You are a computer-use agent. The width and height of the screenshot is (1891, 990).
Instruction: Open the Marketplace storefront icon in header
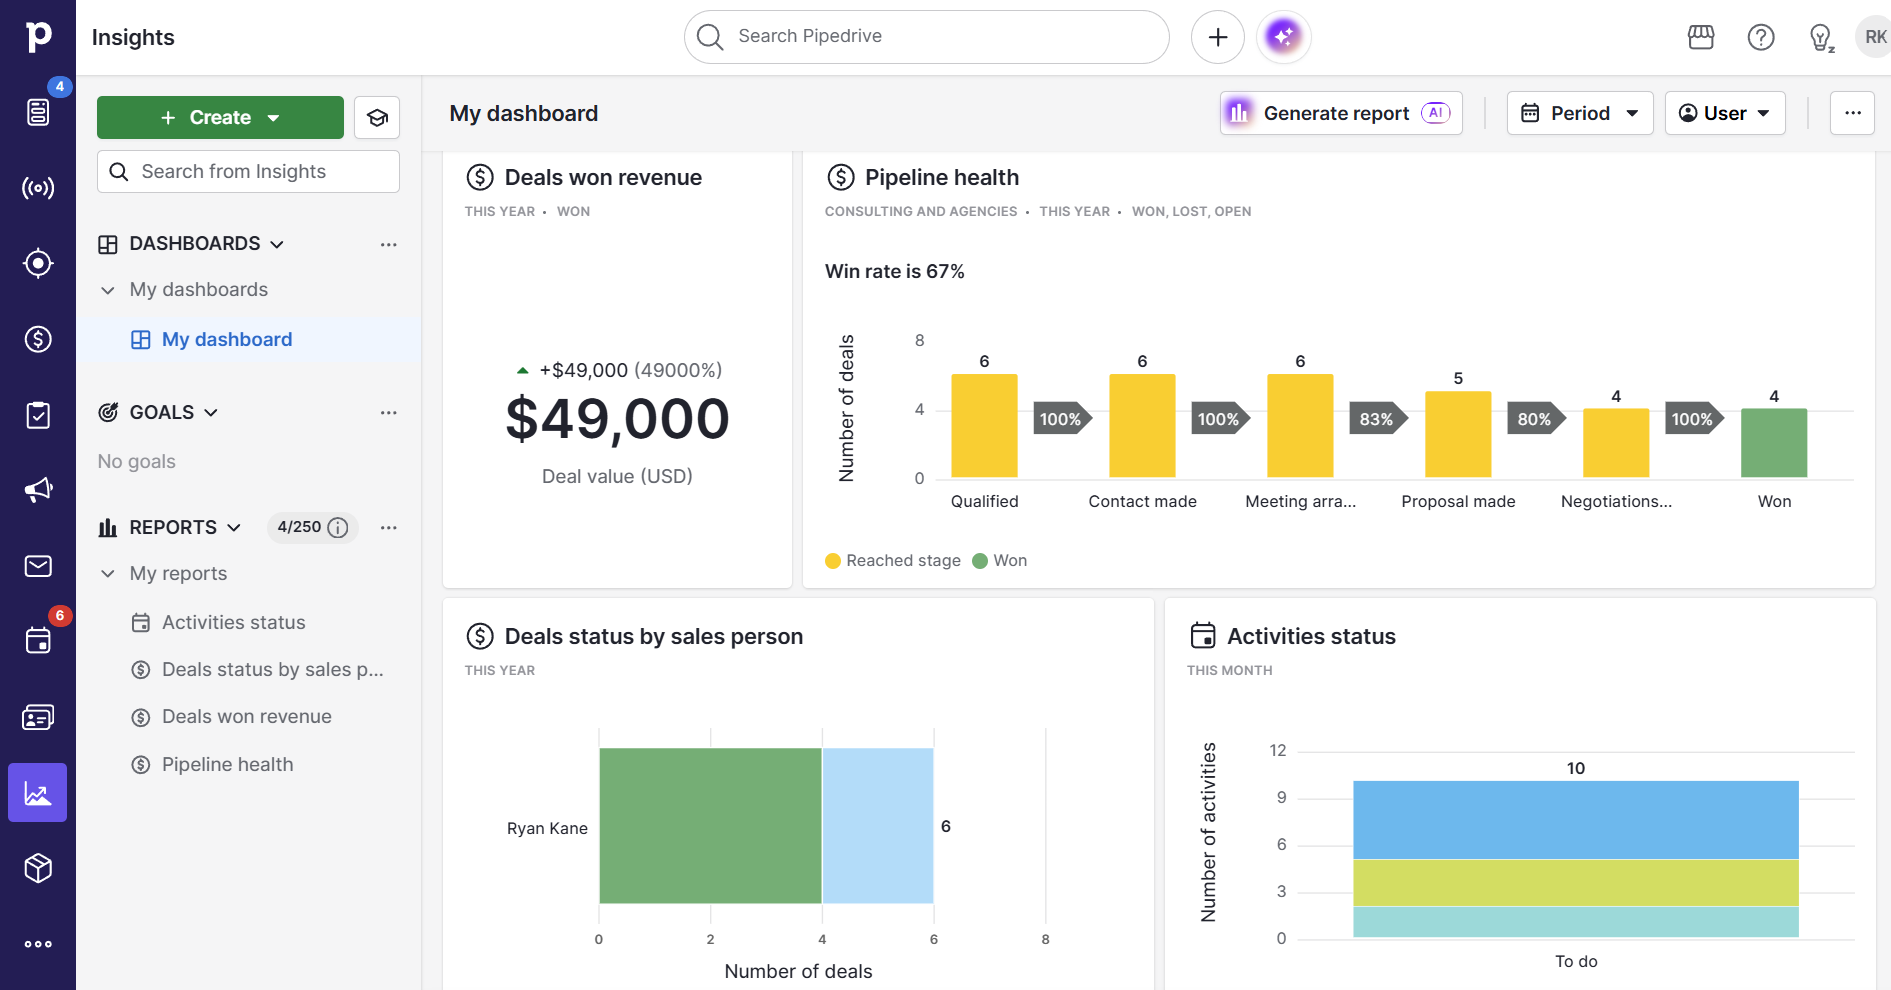click(1700, 37)
